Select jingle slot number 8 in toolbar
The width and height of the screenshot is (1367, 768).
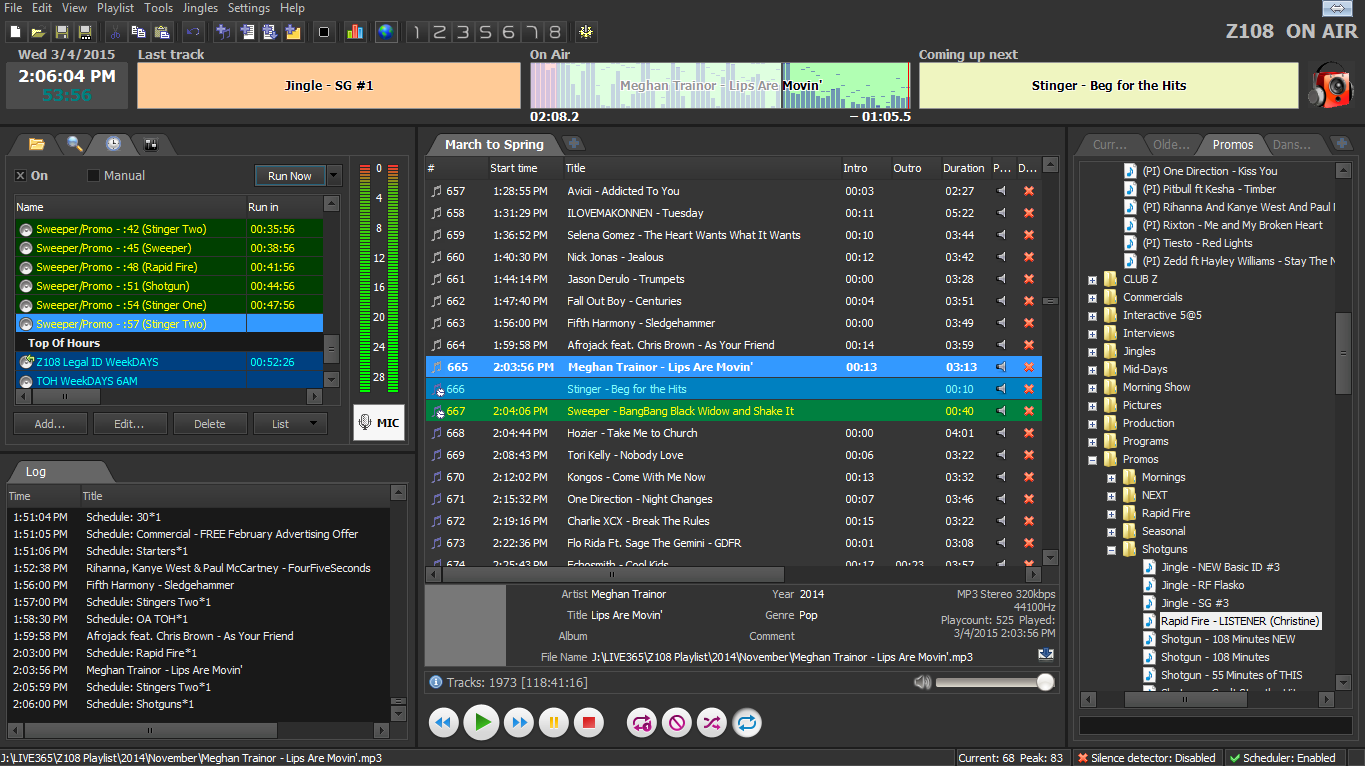tap(554, 33)
